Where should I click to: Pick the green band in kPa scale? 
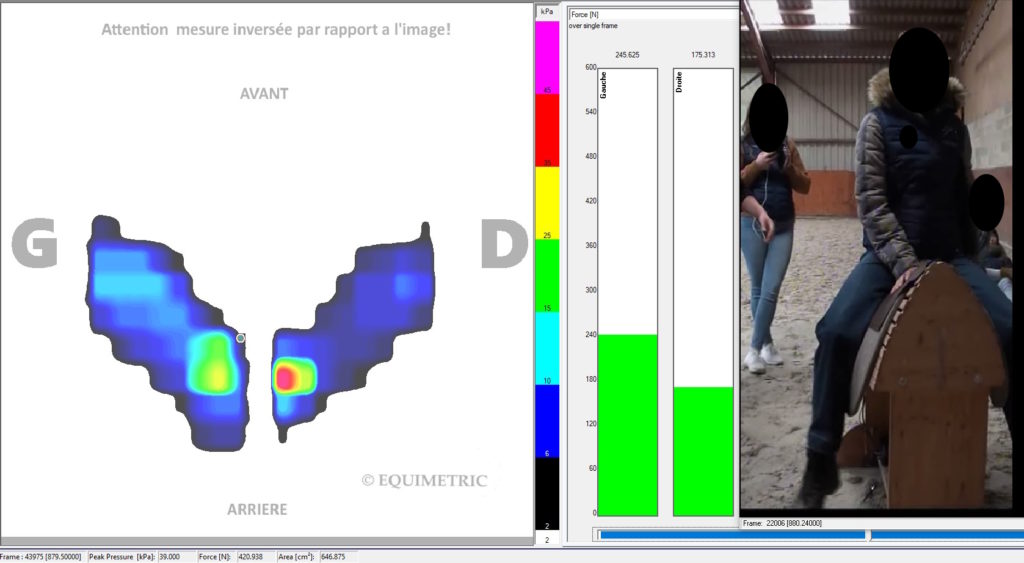547,276
